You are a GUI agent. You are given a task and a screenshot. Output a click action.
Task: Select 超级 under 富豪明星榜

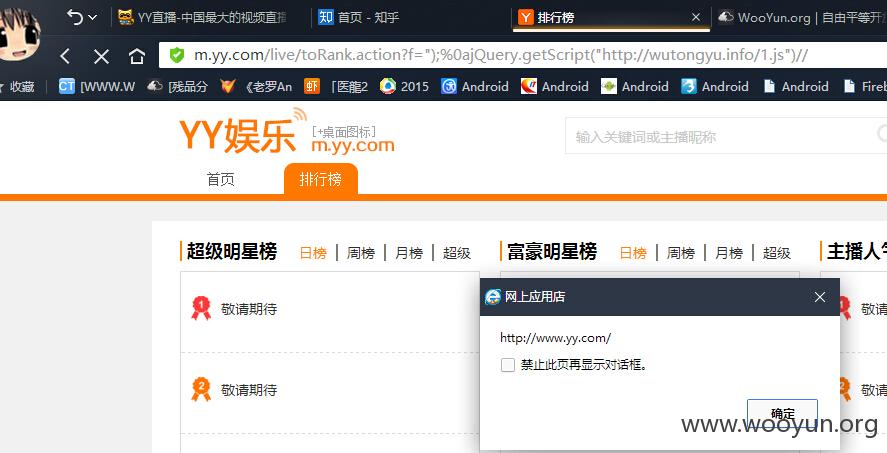coord(777,253)
